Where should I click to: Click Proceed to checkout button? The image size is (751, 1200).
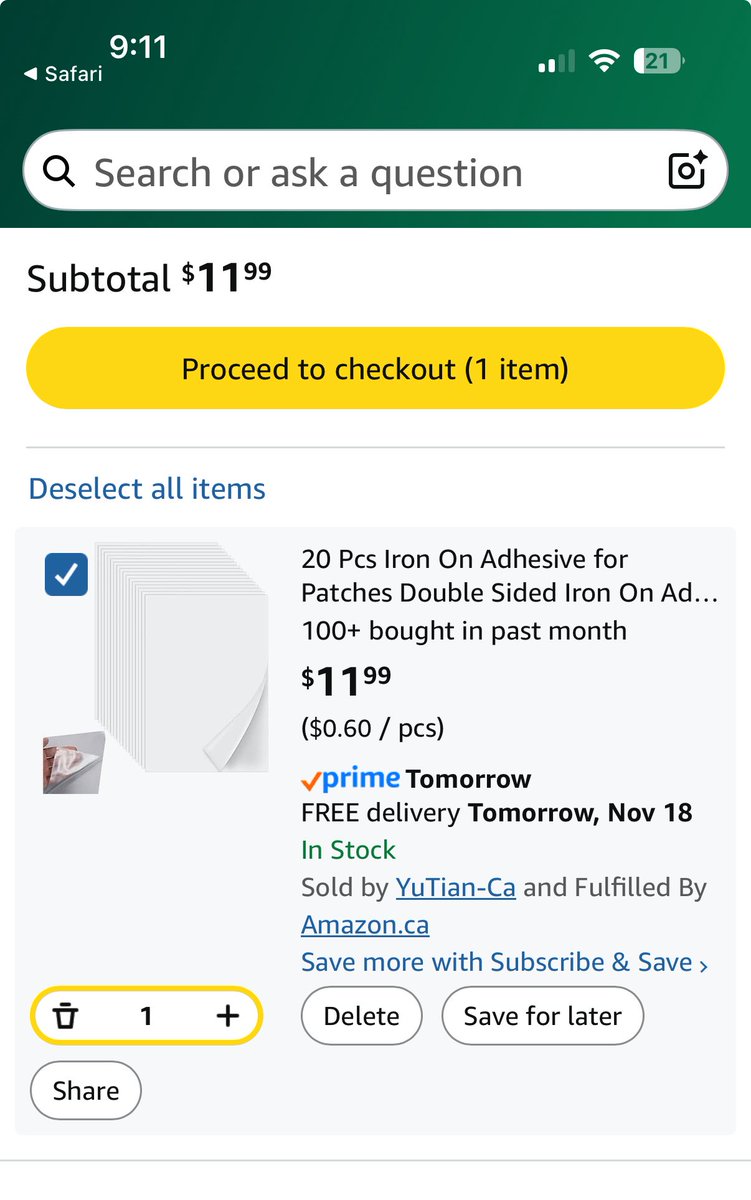[x=375, y=369]
